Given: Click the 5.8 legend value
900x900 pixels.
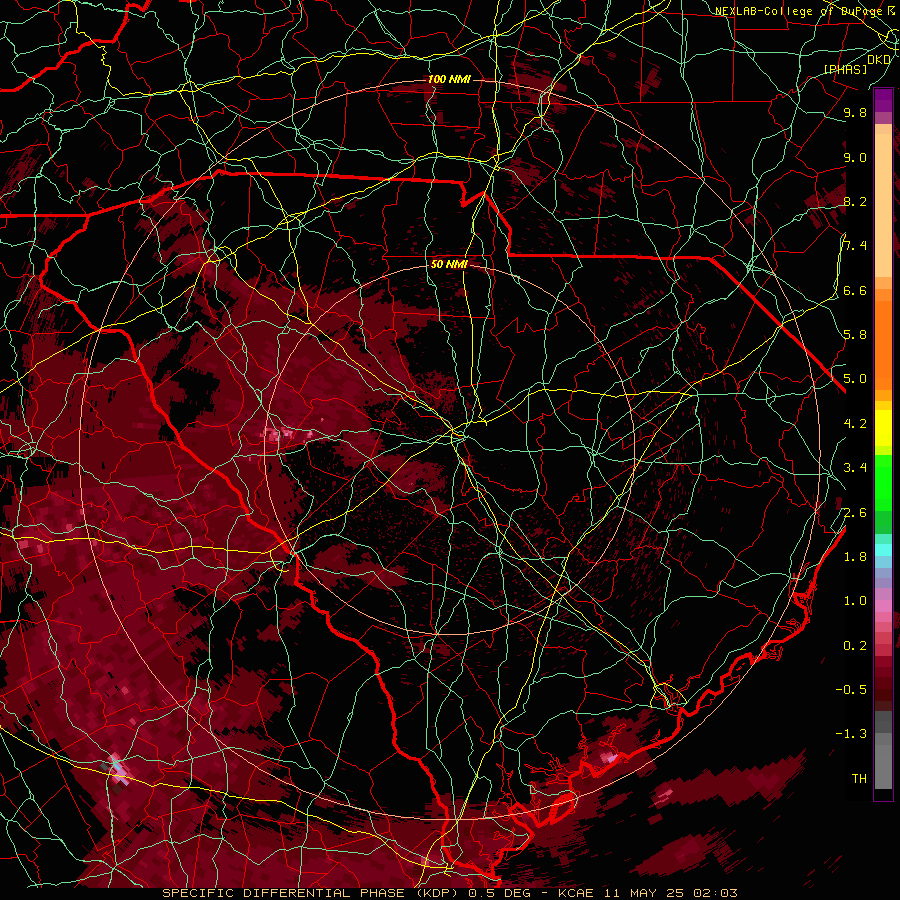Looking at the screenshot, I should pos(855,335).
